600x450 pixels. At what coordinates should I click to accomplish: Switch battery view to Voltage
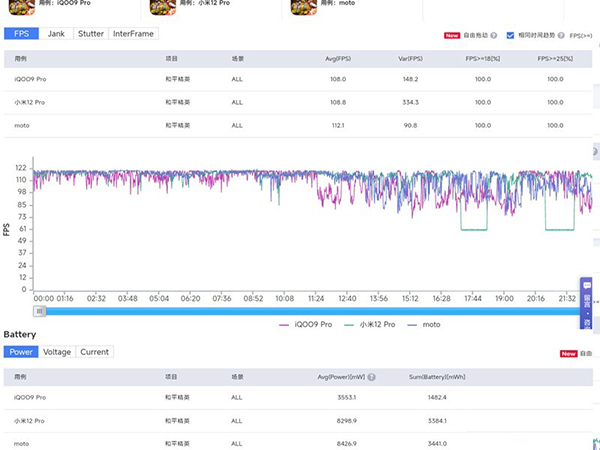pos(56,352)
